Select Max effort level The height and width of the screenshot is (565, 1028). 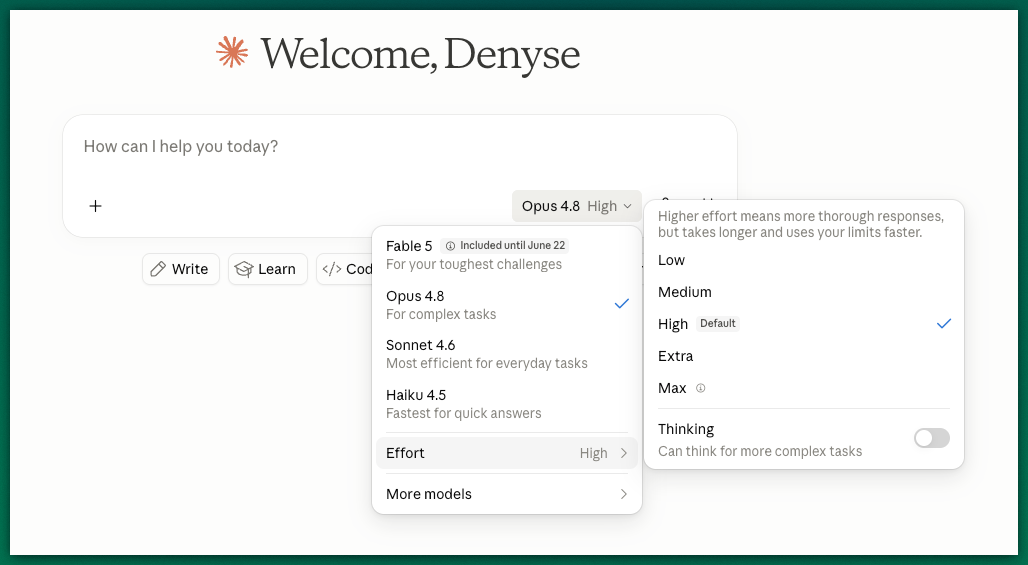tap(804, 388)
